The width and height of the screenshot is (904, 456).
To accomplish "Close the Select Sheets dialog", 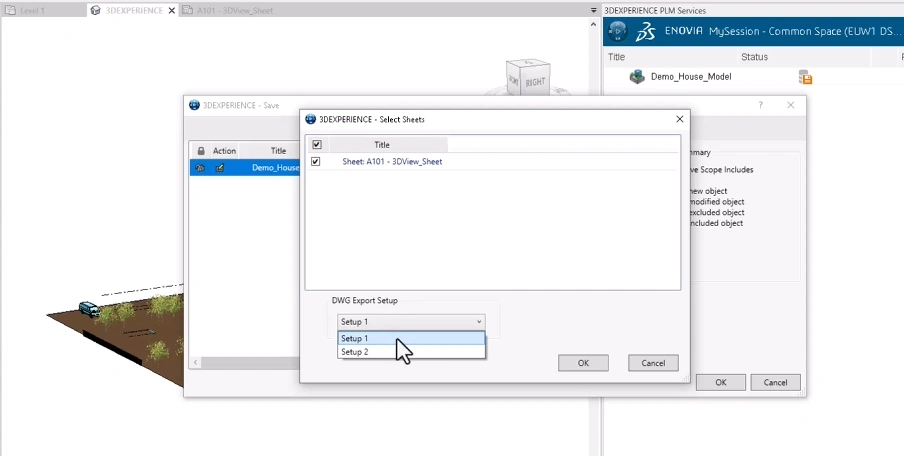I will point(680,119).
